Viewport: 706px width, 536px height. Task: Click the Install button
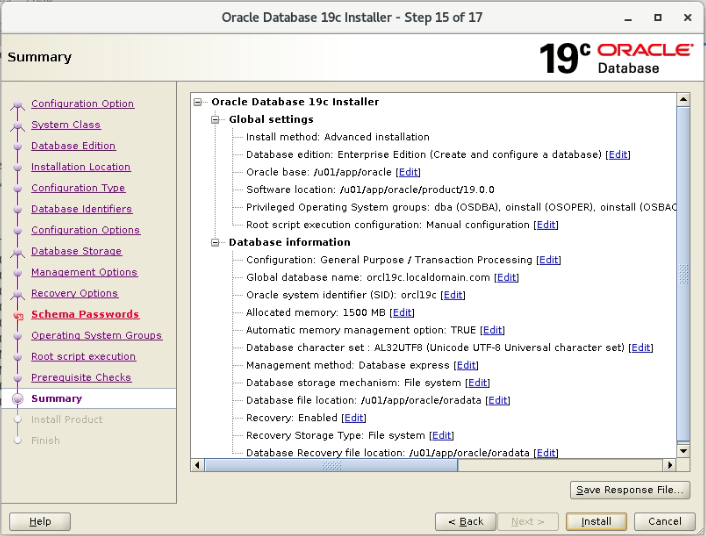pos(596,522)
